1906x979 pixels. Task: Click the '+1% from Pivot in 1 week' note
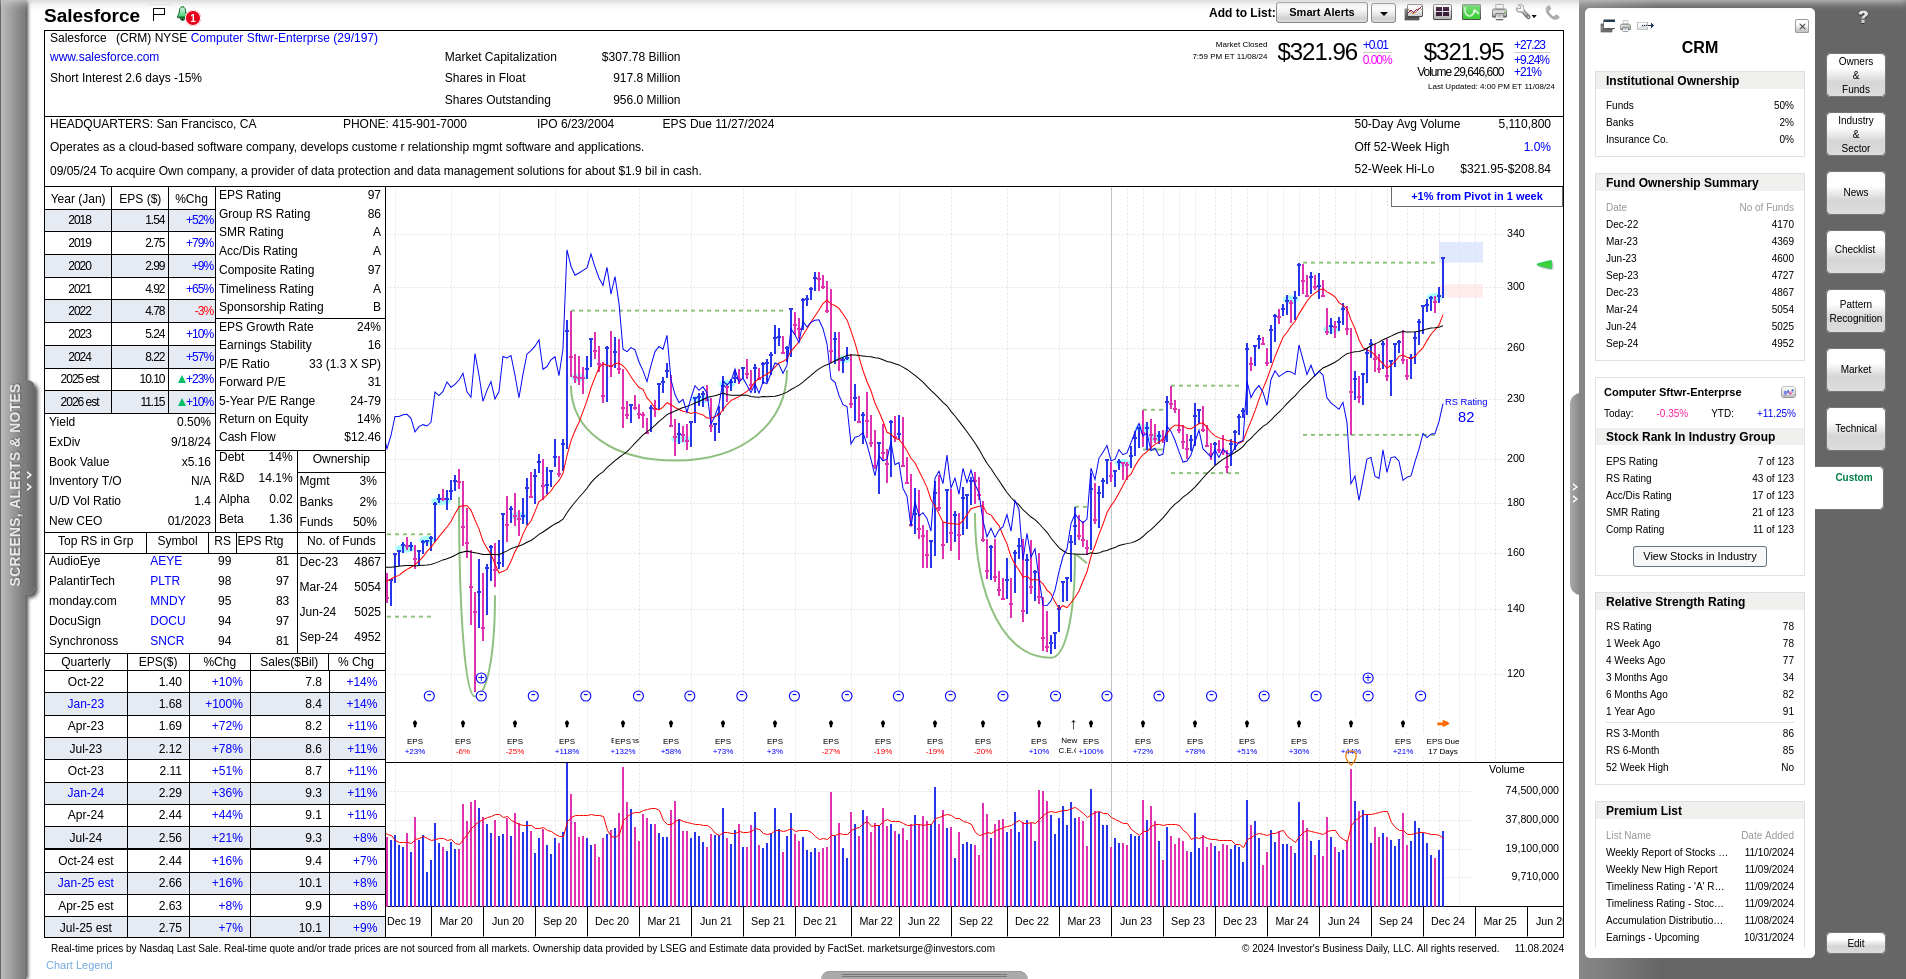coord(1476,196)
